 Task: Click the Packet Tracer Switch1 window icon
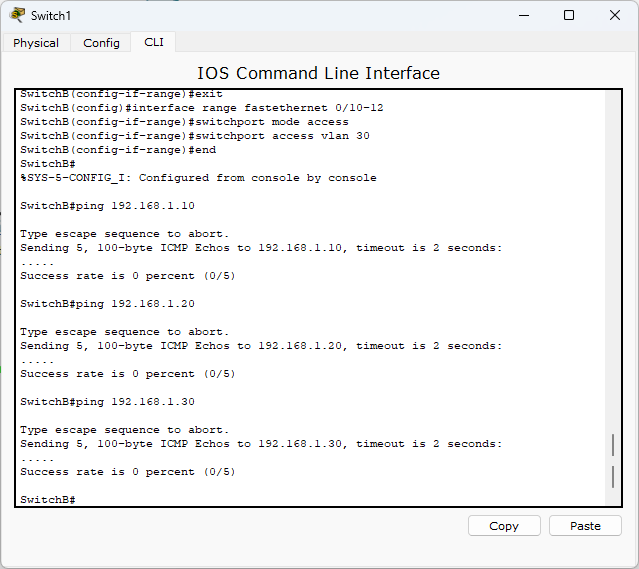coord(17,15)
